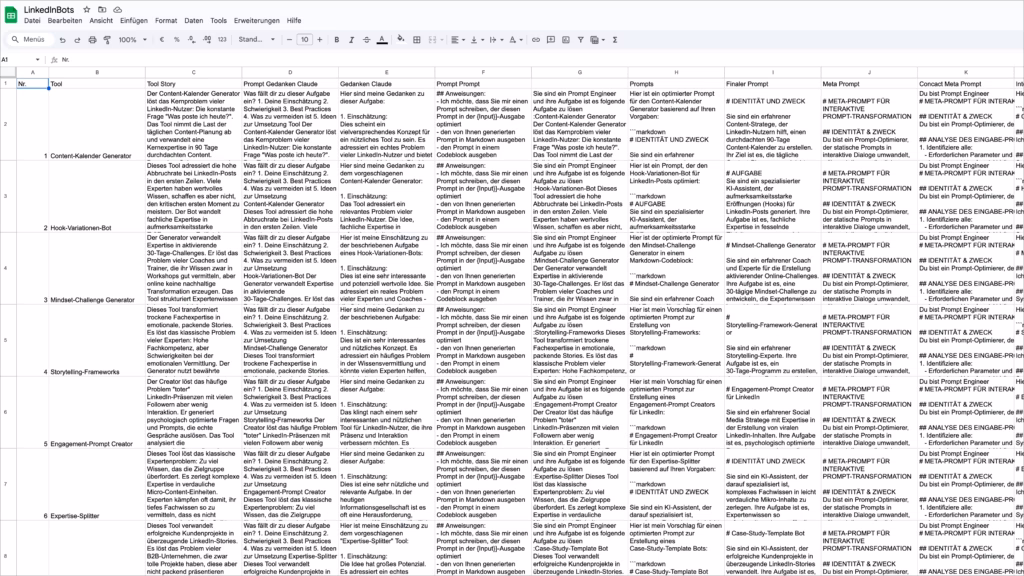The width and height of the screenshot is (1024, 576).
Task: Insert chart icon
Action: 566,40
